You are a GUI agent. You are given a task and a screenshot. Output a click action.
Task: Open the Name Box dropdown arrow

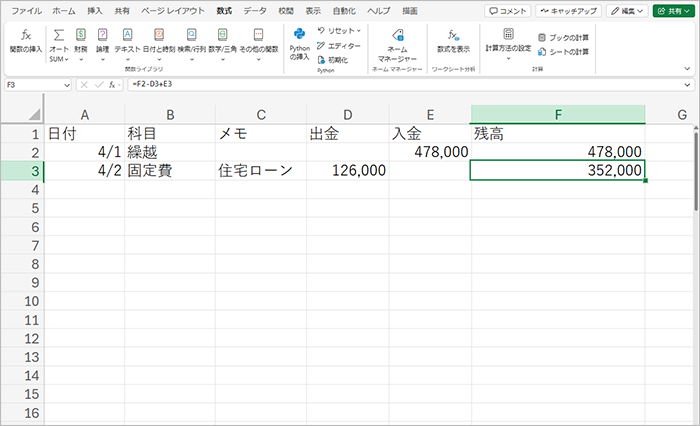tap(67, 85)
